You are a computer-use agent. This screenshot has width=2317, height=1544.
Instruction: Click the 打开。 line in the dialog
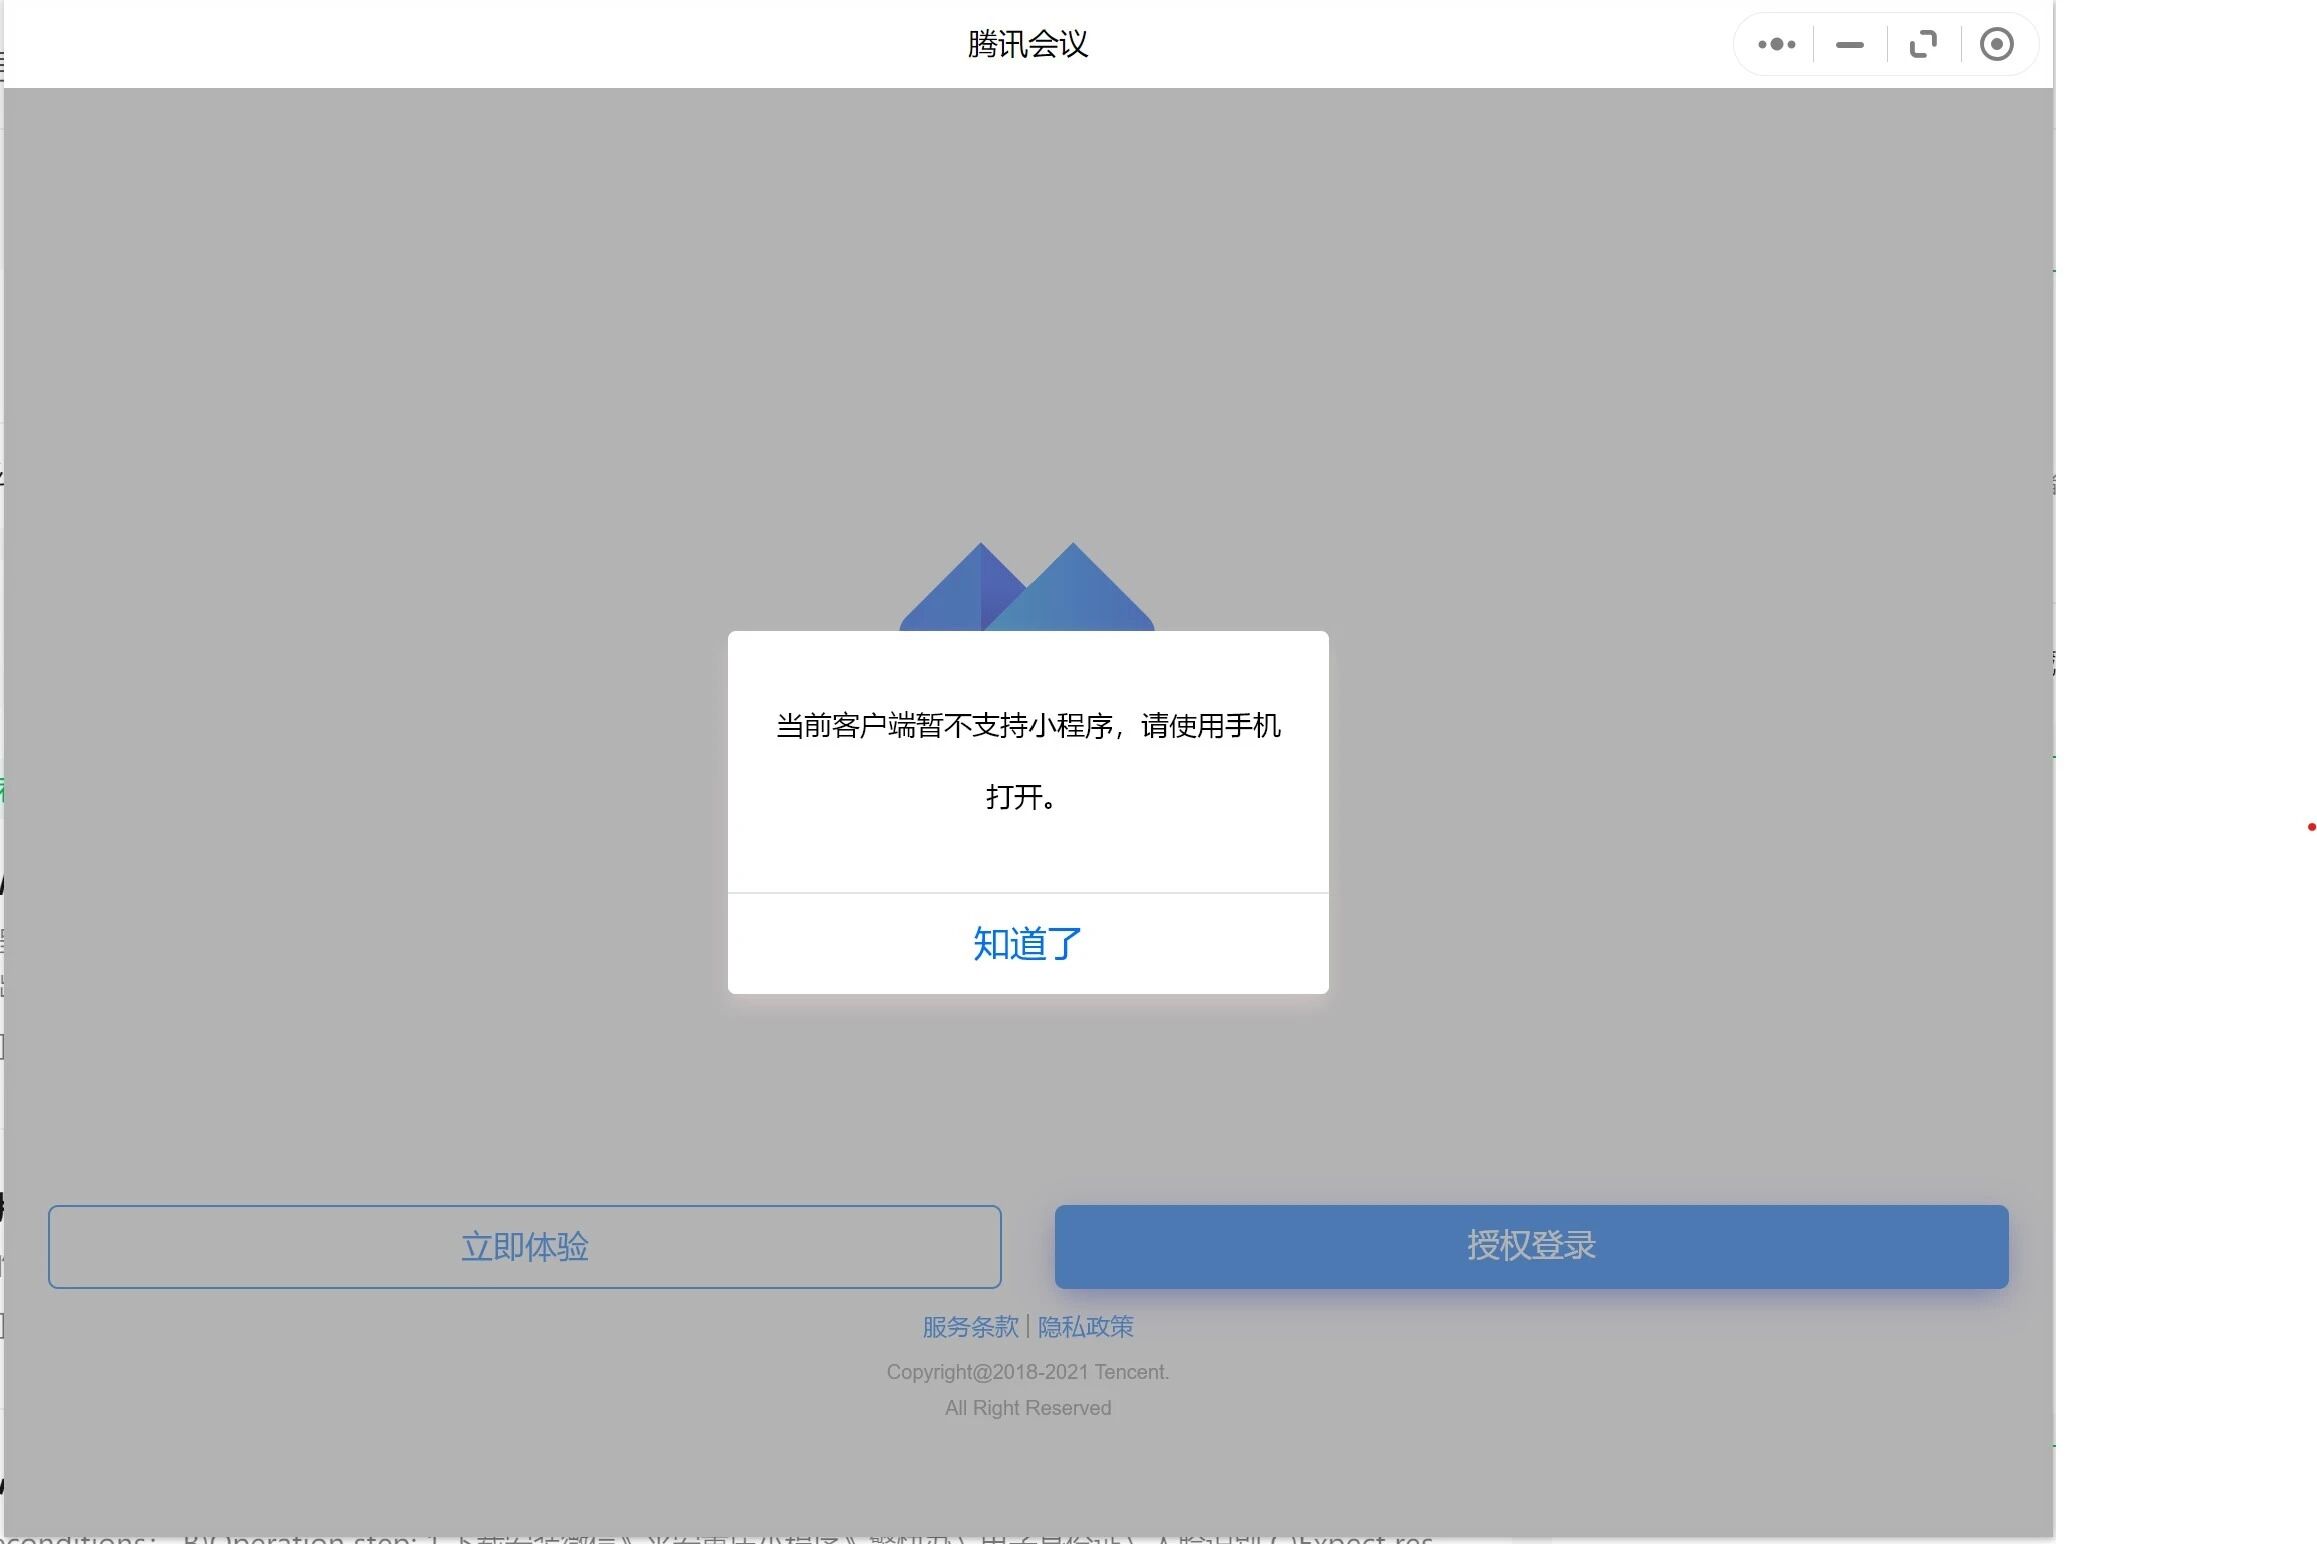[1020, 797]
